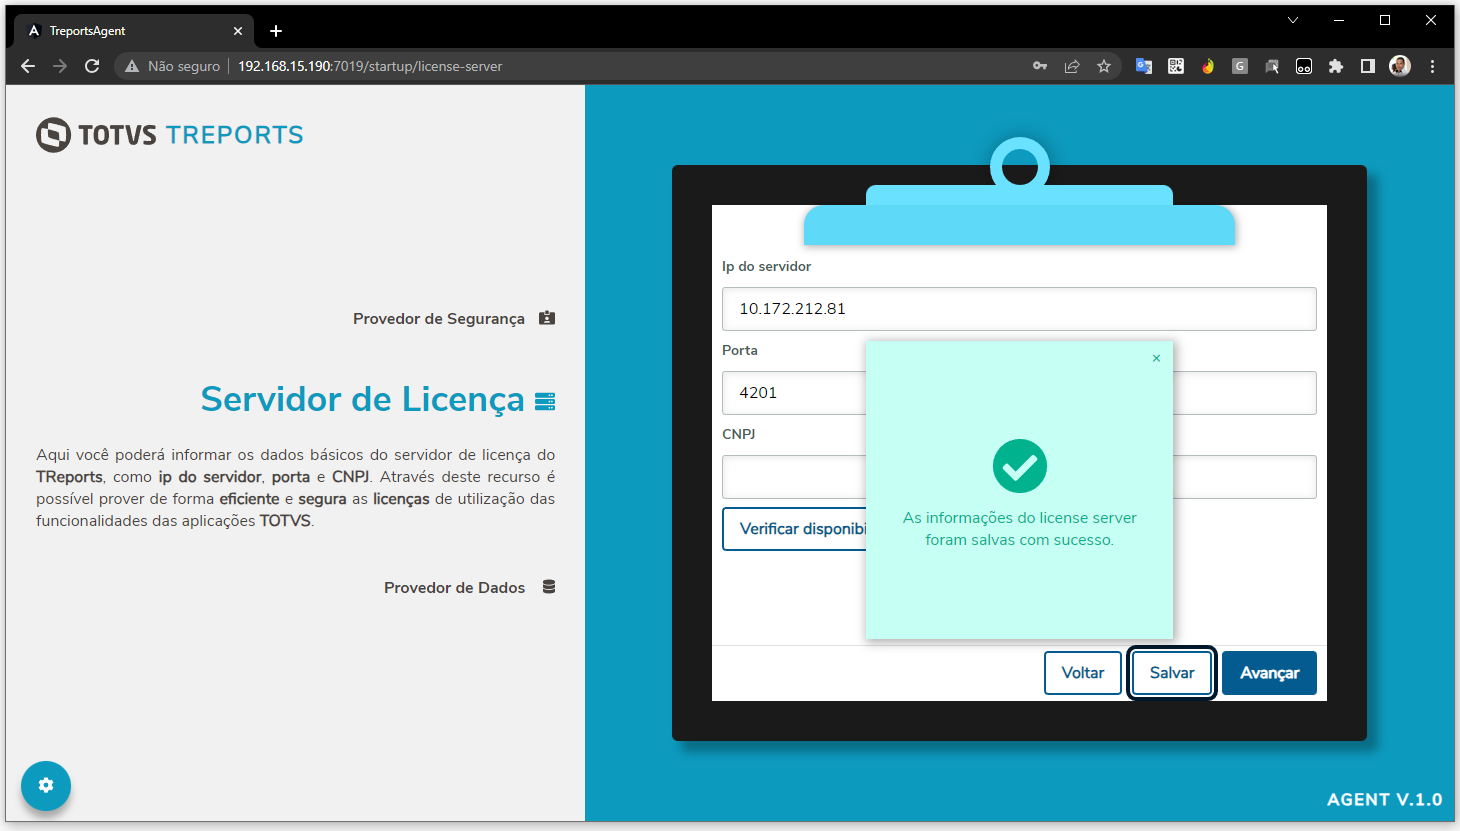
Task: Open the saved passwords key icon
Action: coord(1040,66)
